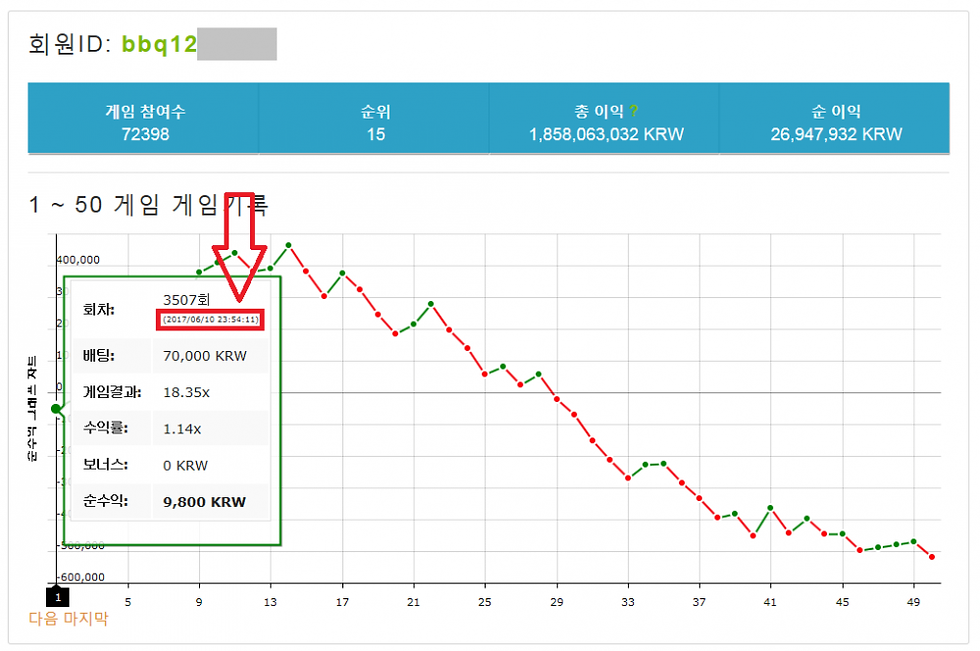Screen dimensions: 980x651
Task: Select the red chart point at game 29
Action: pos(556,399)
